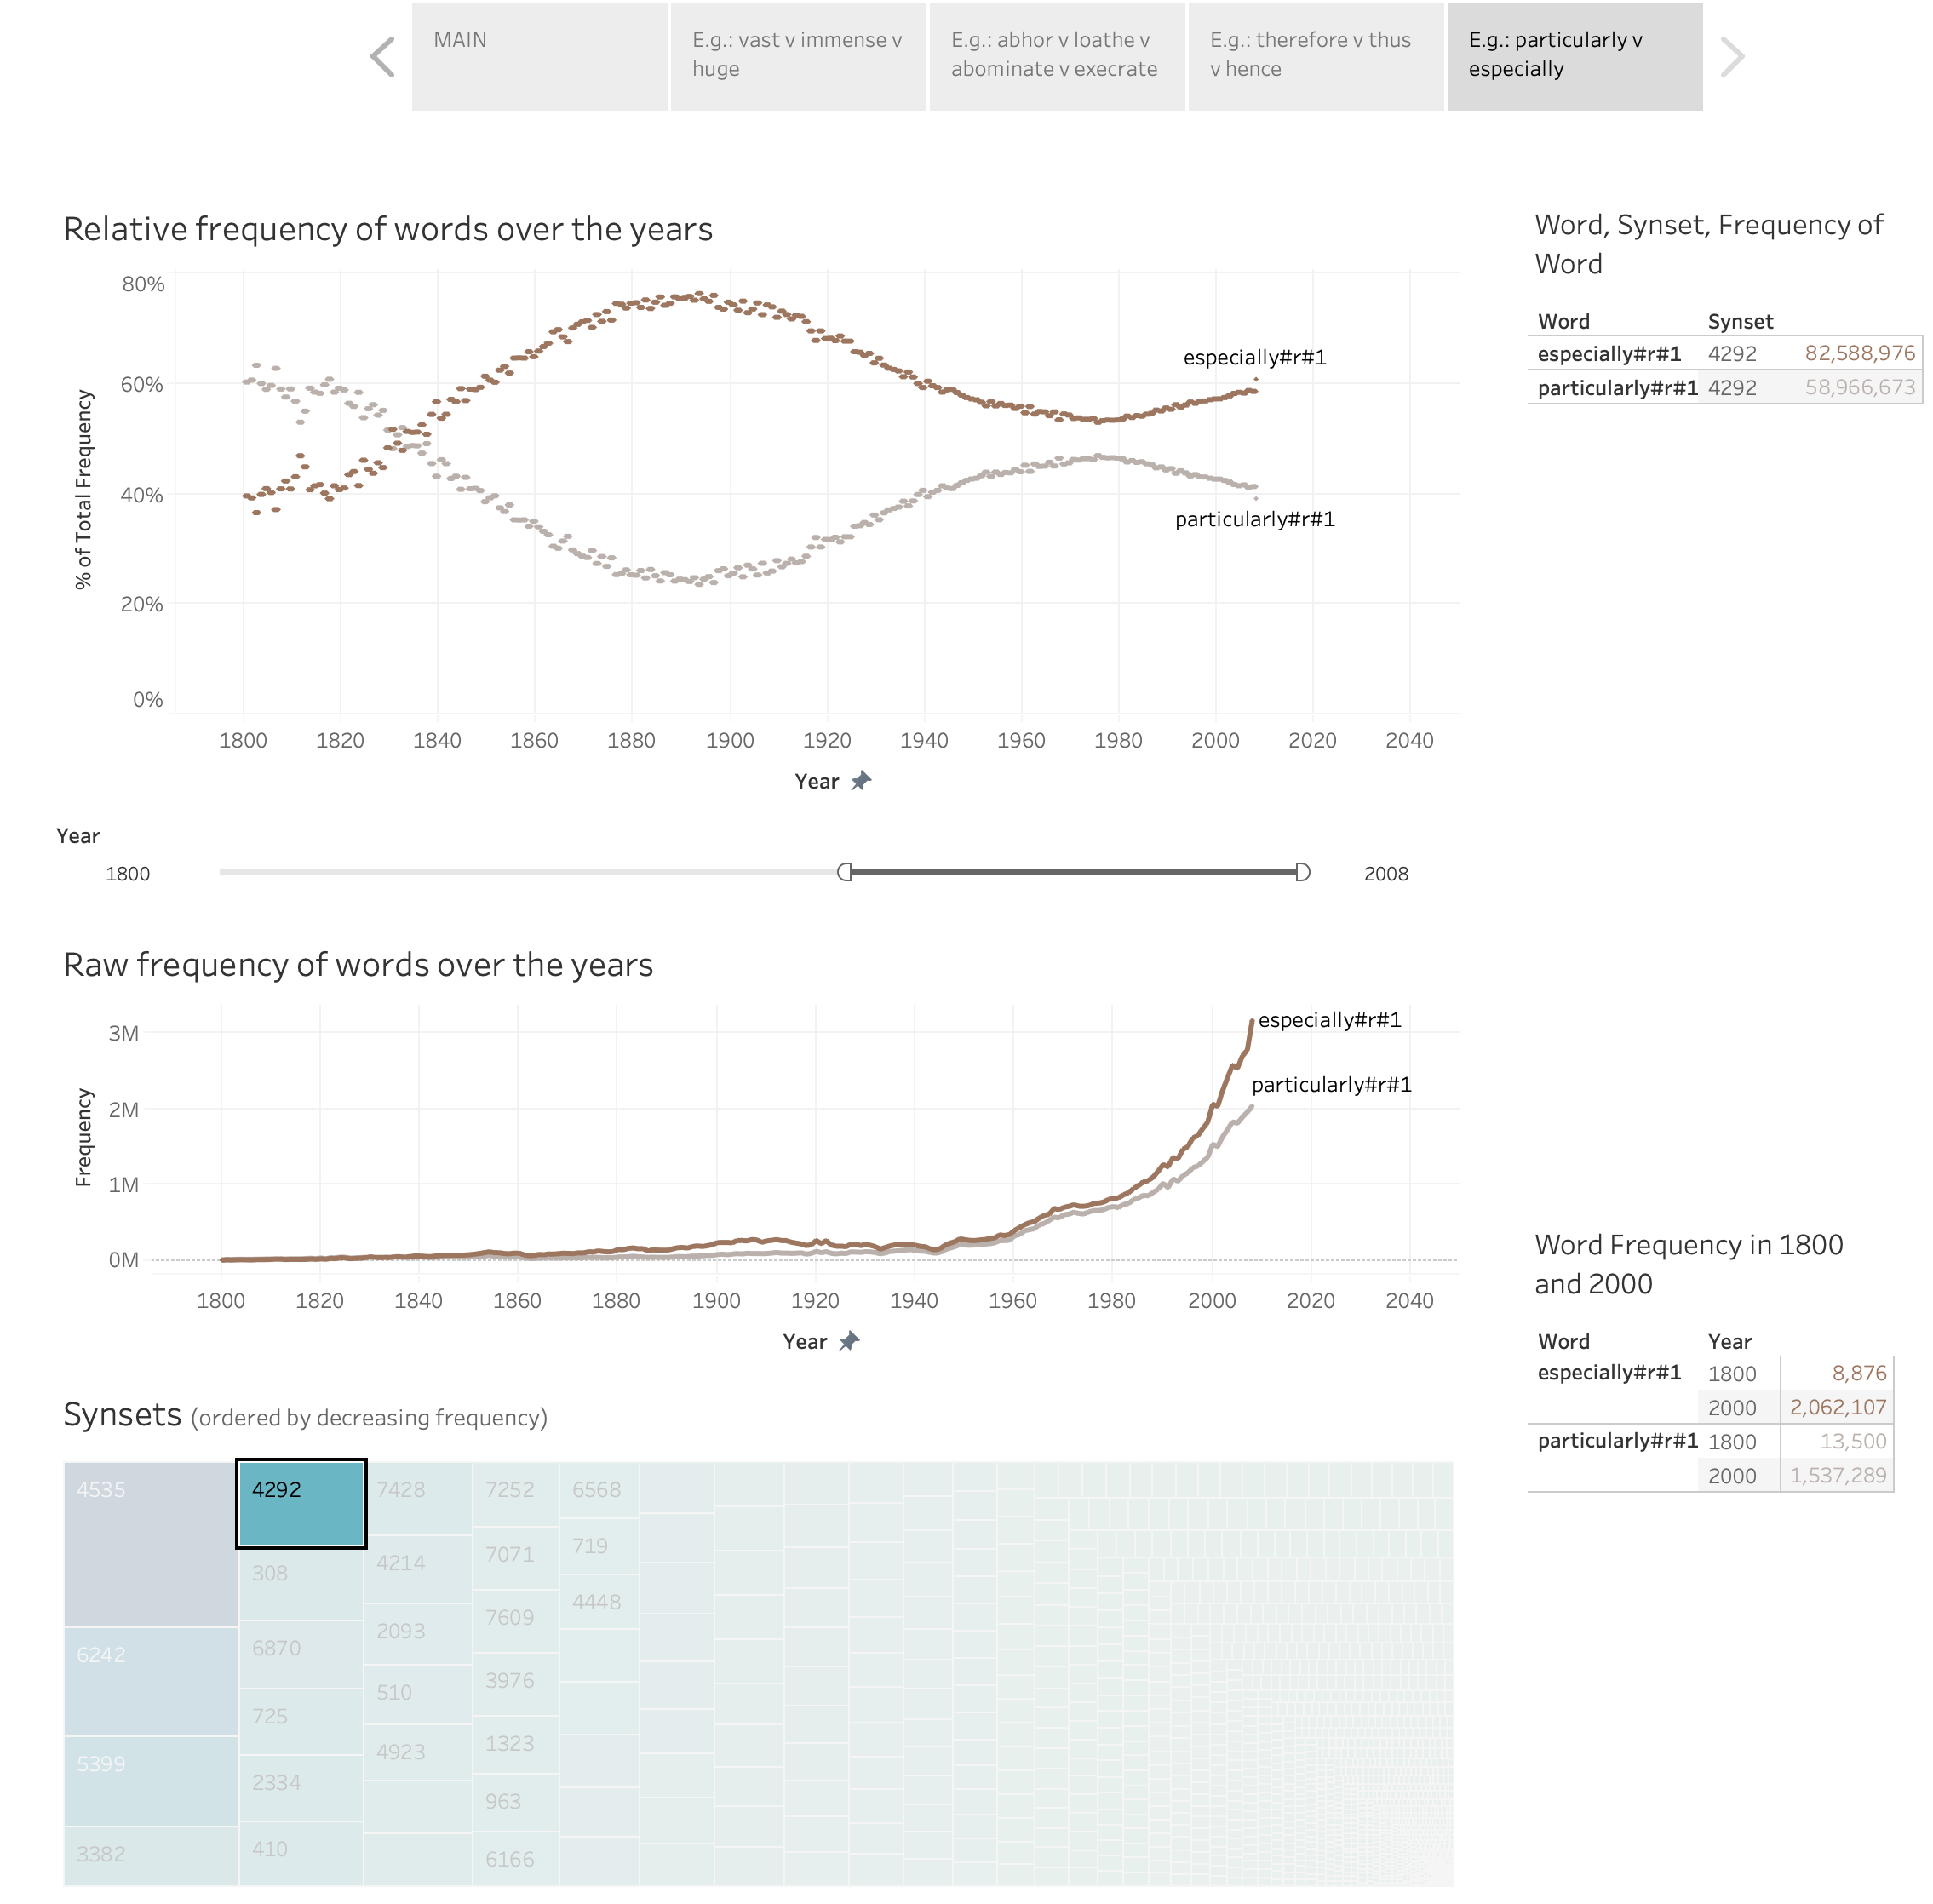Open the MAIN story tab
This screenshot has width=1933, height=1904.
[x=539, y=57]
